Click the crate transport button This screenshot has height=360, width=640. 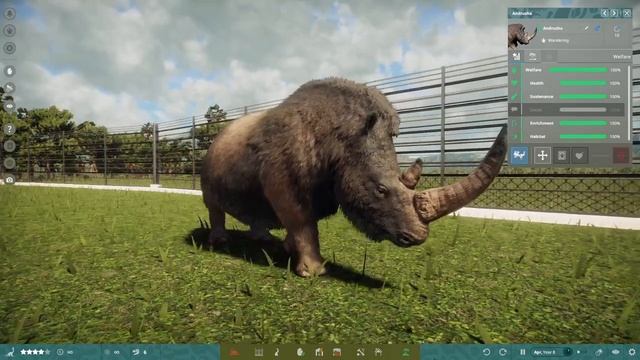point(562,156)
